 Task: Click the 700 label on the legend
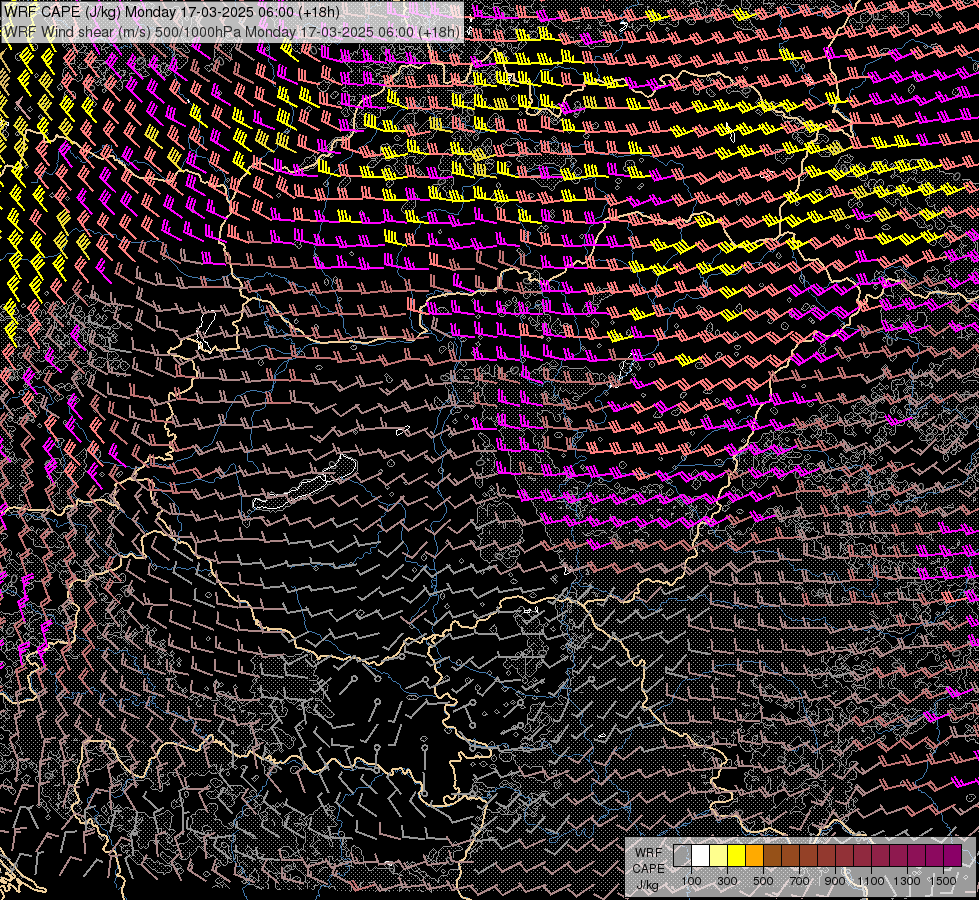799,881
